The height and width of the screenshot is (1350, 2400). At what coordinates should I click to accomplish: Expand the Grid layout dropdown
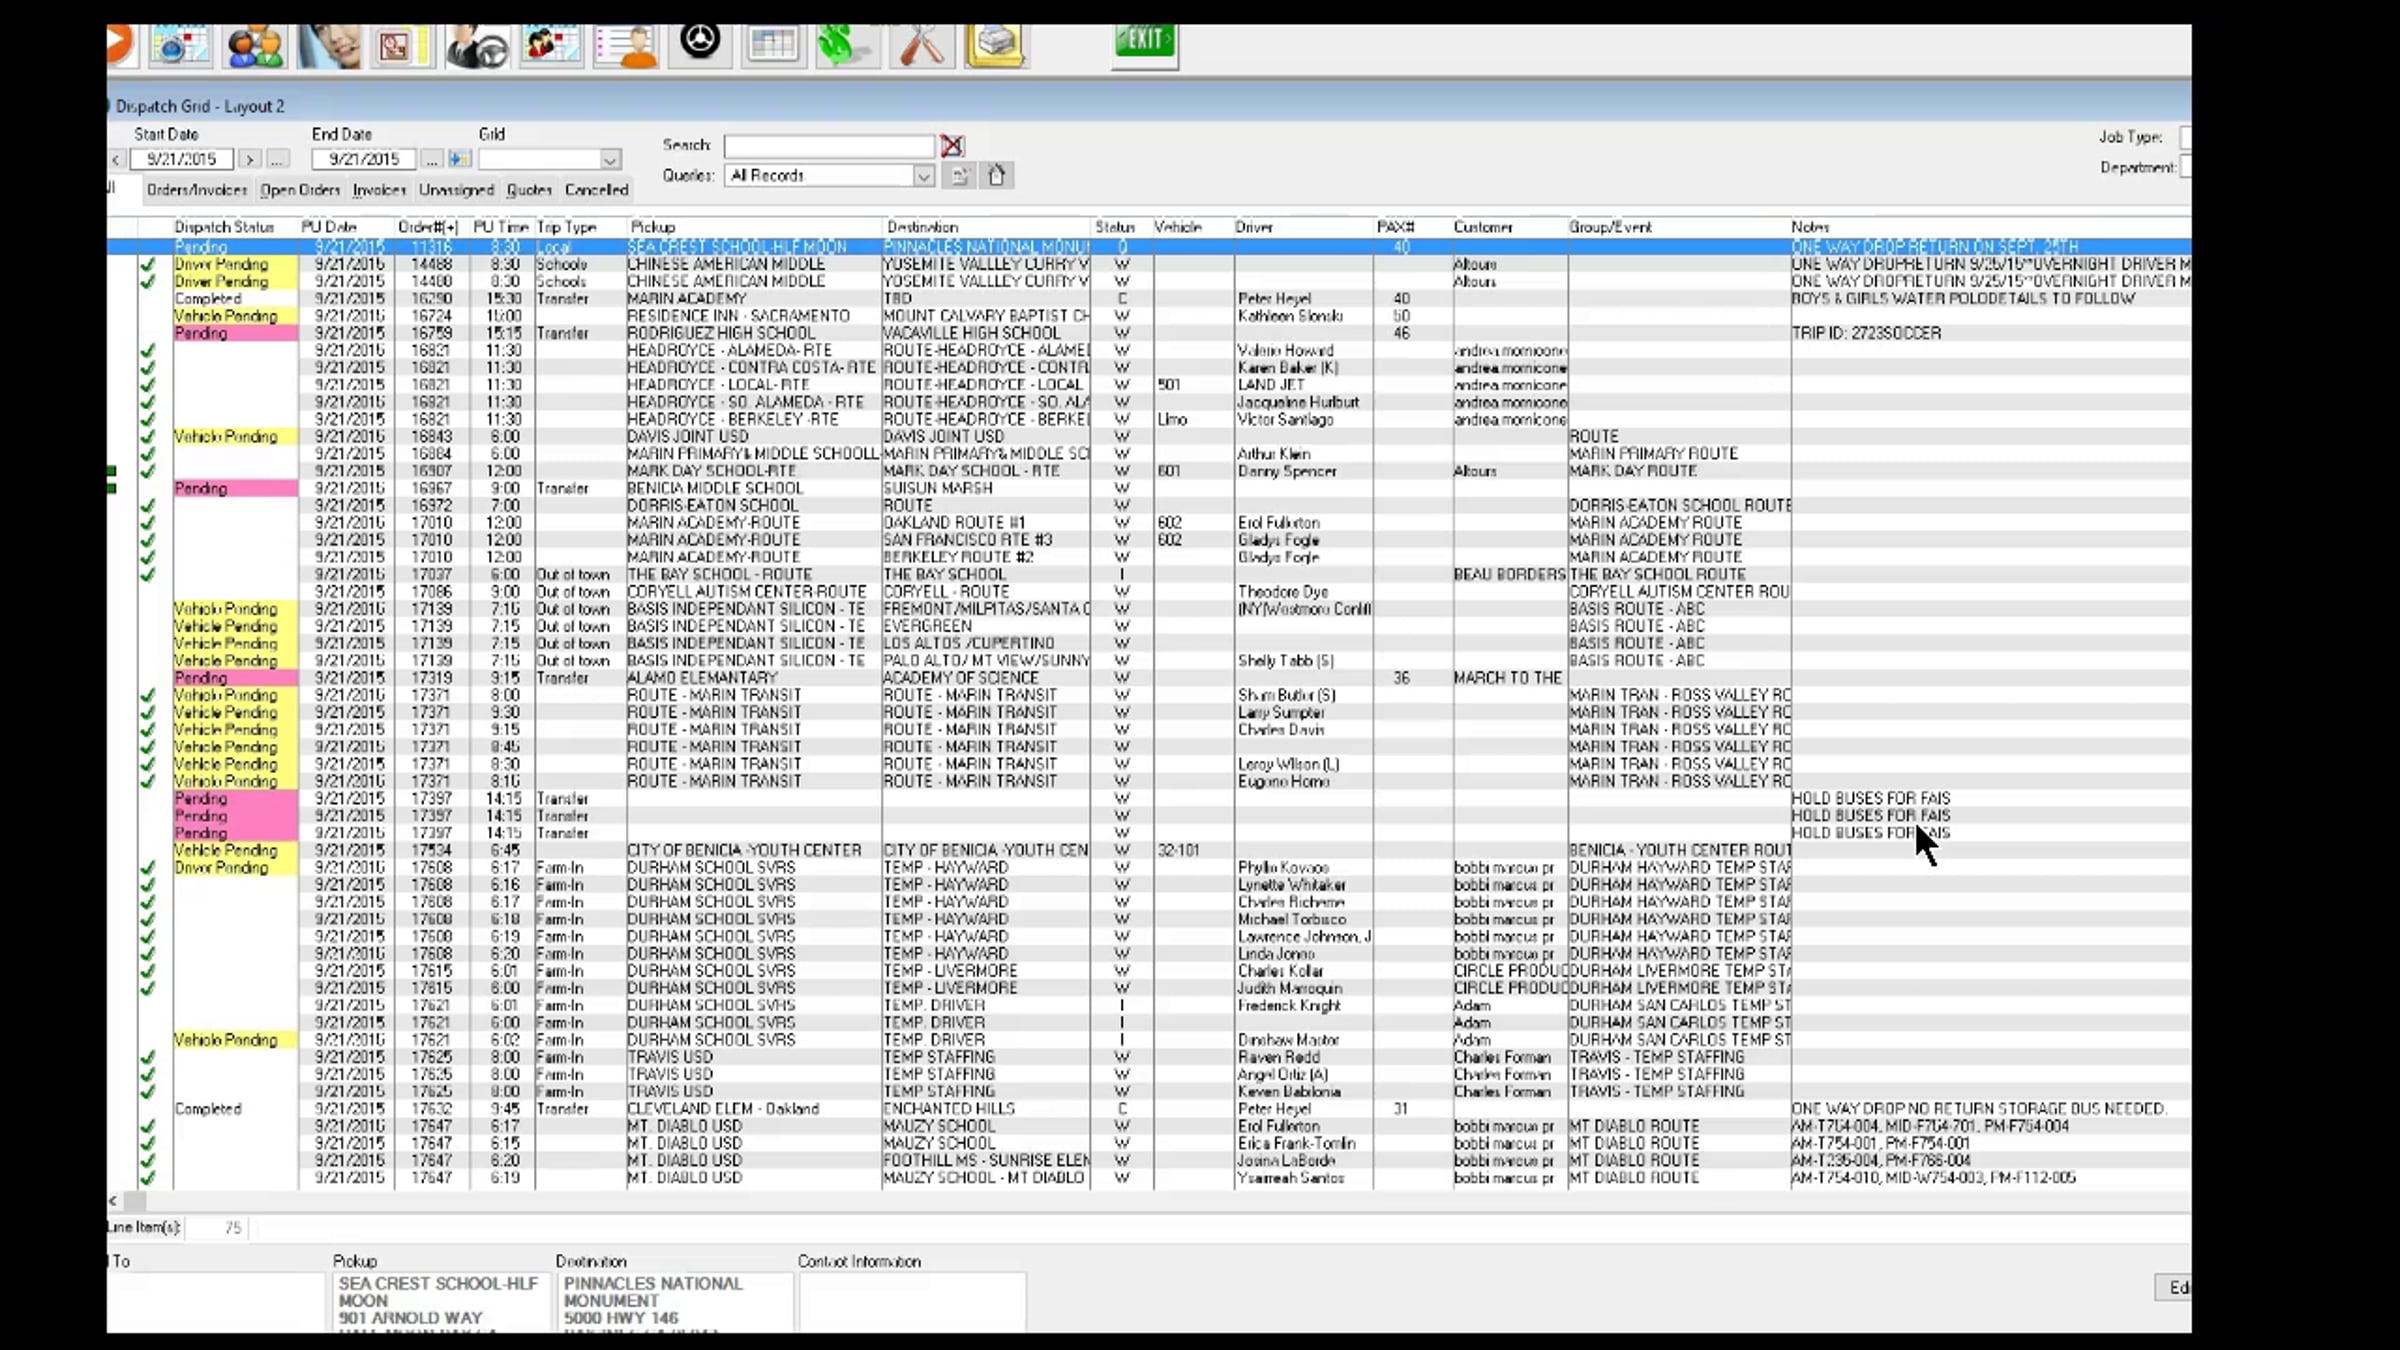(x=609, y=160)
